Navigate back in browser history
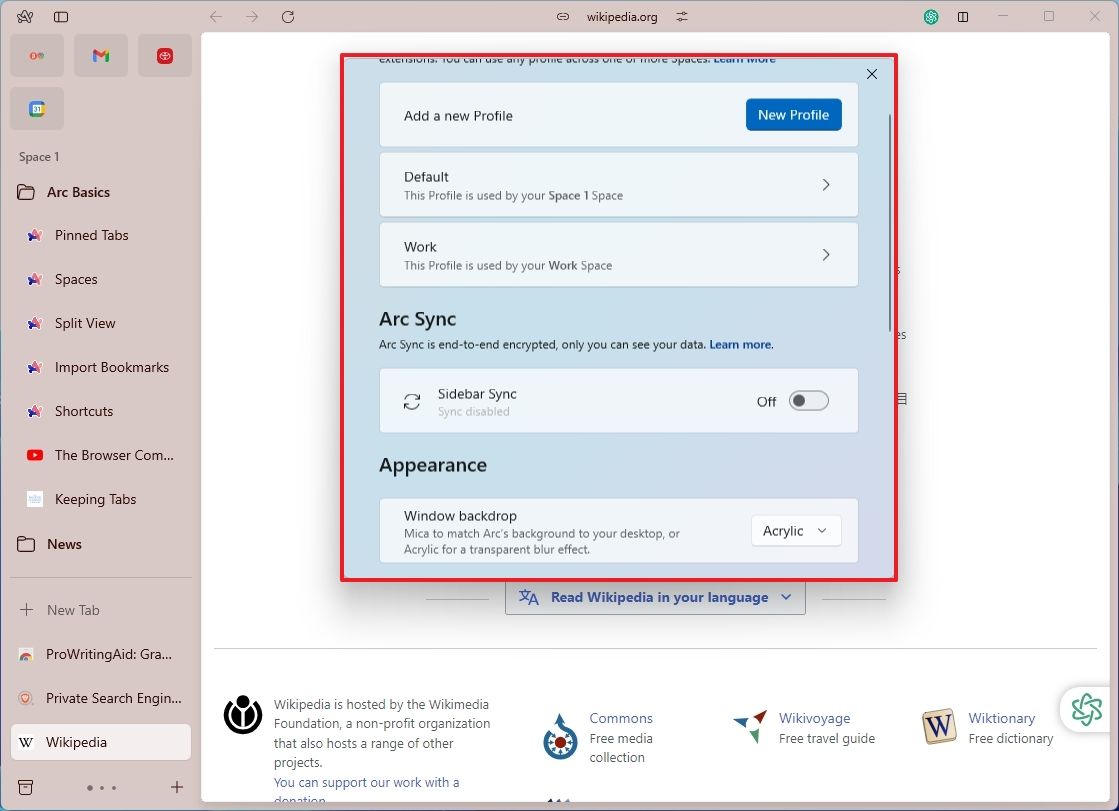The width and height of the screenshot is (1119, 811). [216, 16]
